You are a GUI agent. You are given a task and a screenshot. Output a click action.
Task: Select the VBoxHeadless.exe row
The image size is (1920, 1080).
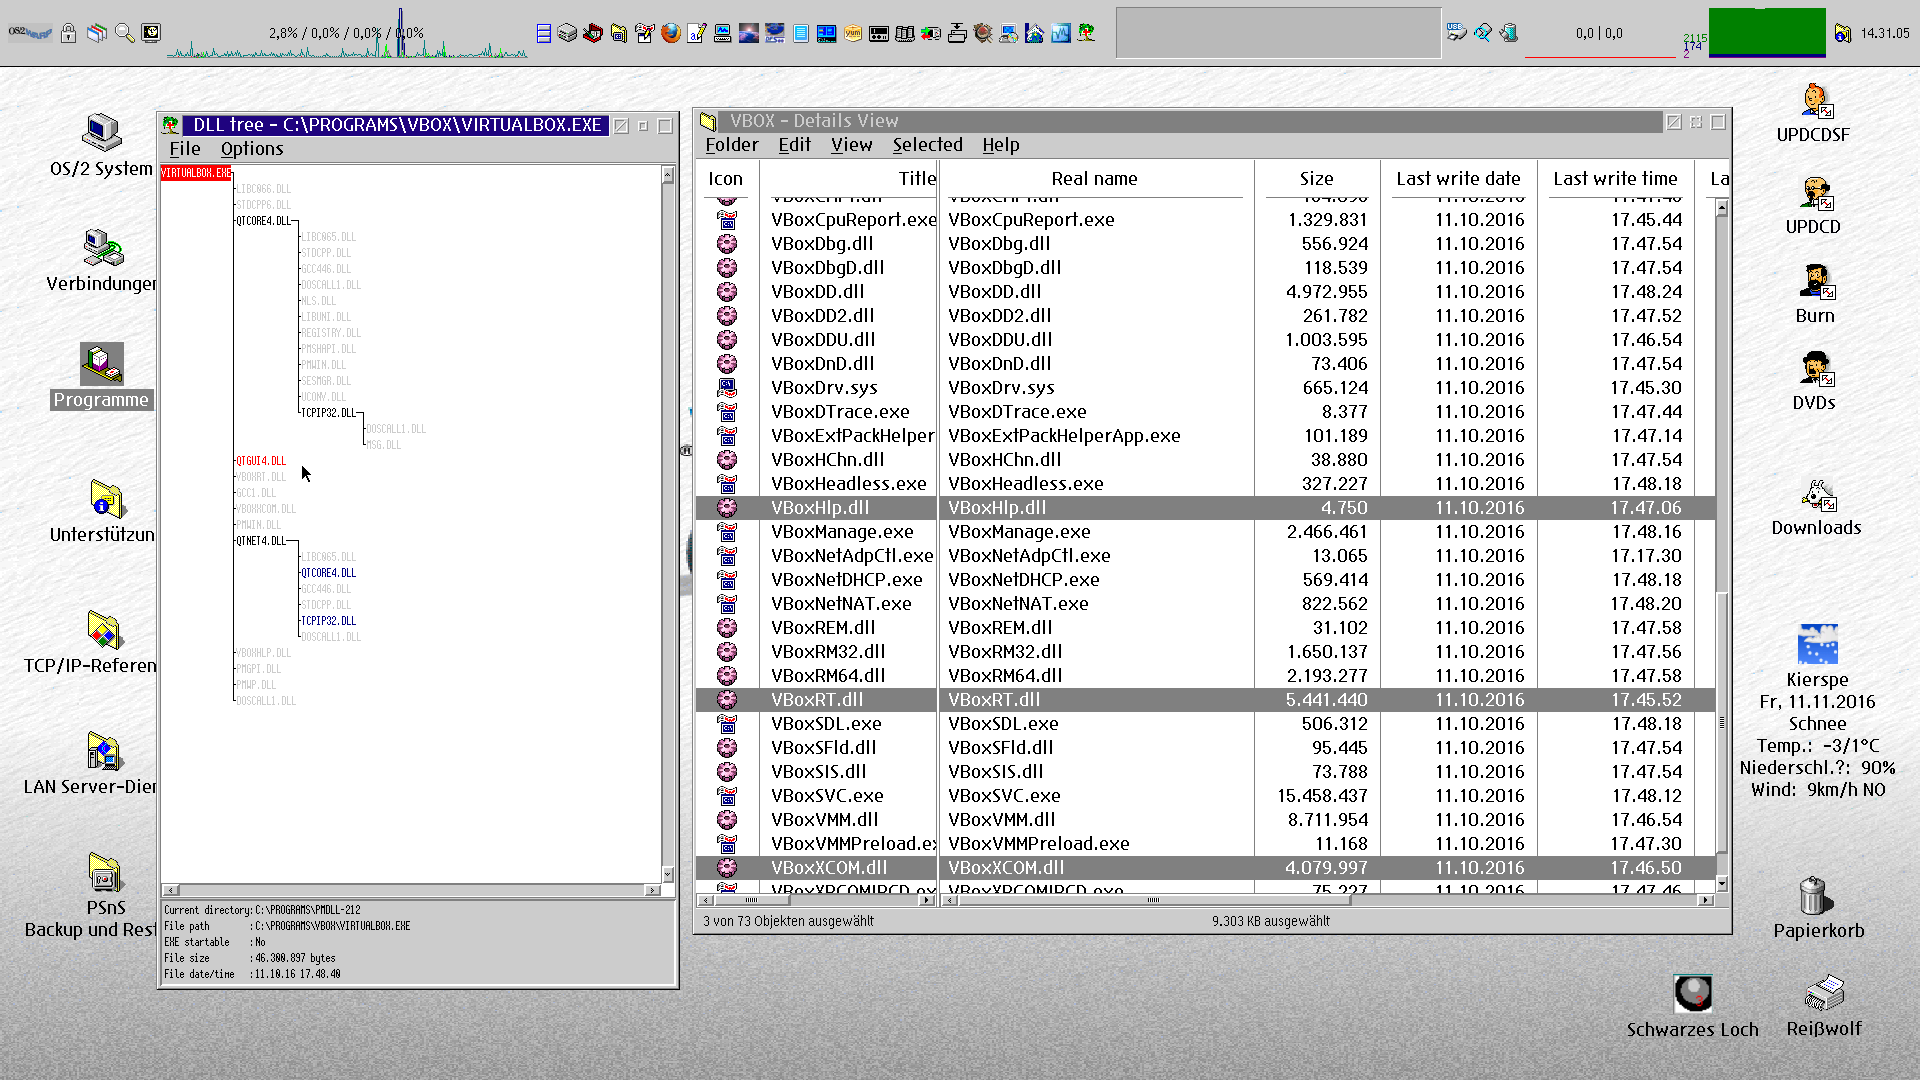pos(1205,483)
